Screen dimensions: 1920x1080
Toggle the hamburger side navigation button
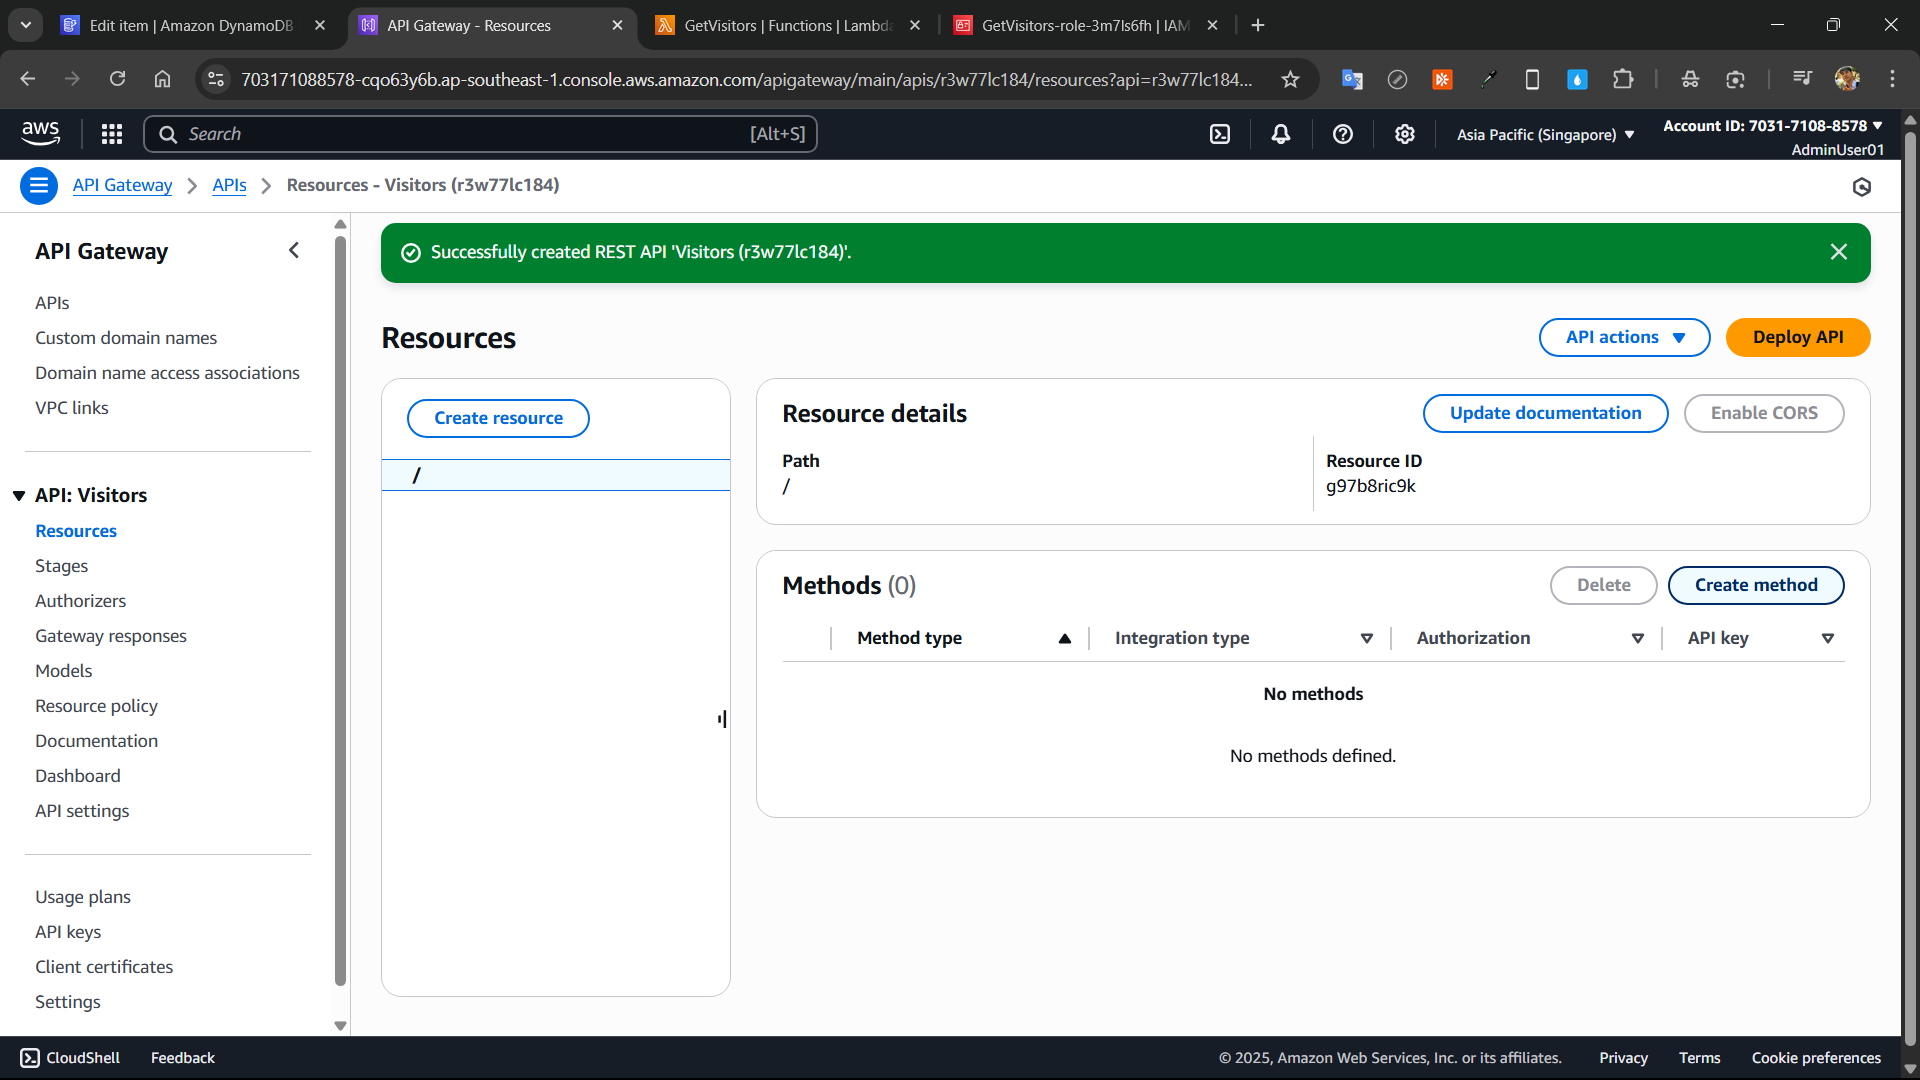click(x=39, y=186)
